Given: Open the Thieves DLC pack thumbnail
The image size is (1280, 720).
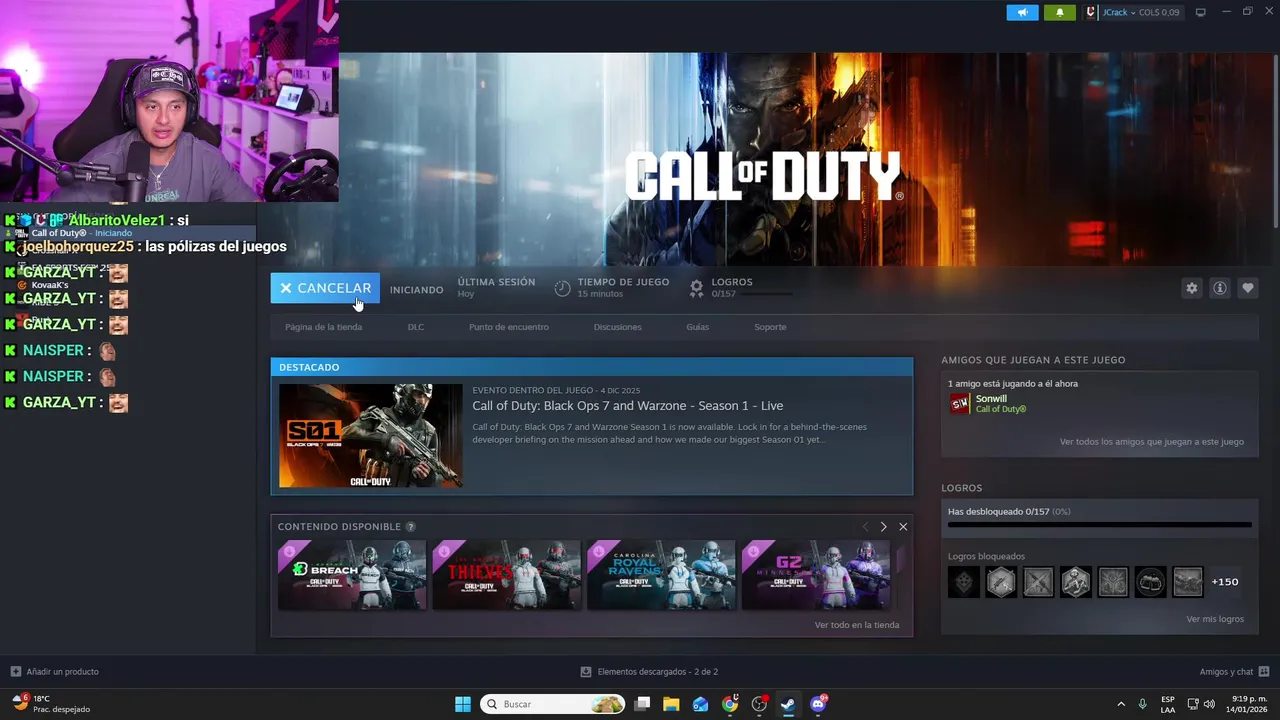Looking at the screenshot, I should [506, 575].
